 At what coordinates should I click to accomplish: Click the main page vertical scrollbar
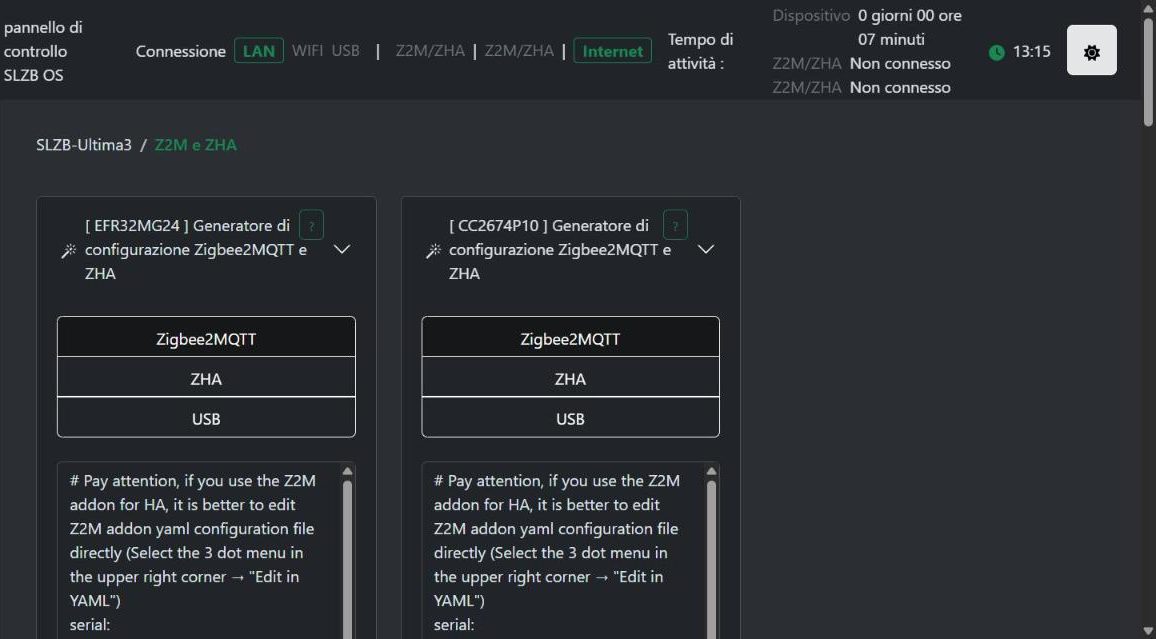(x=1149, y=72)
